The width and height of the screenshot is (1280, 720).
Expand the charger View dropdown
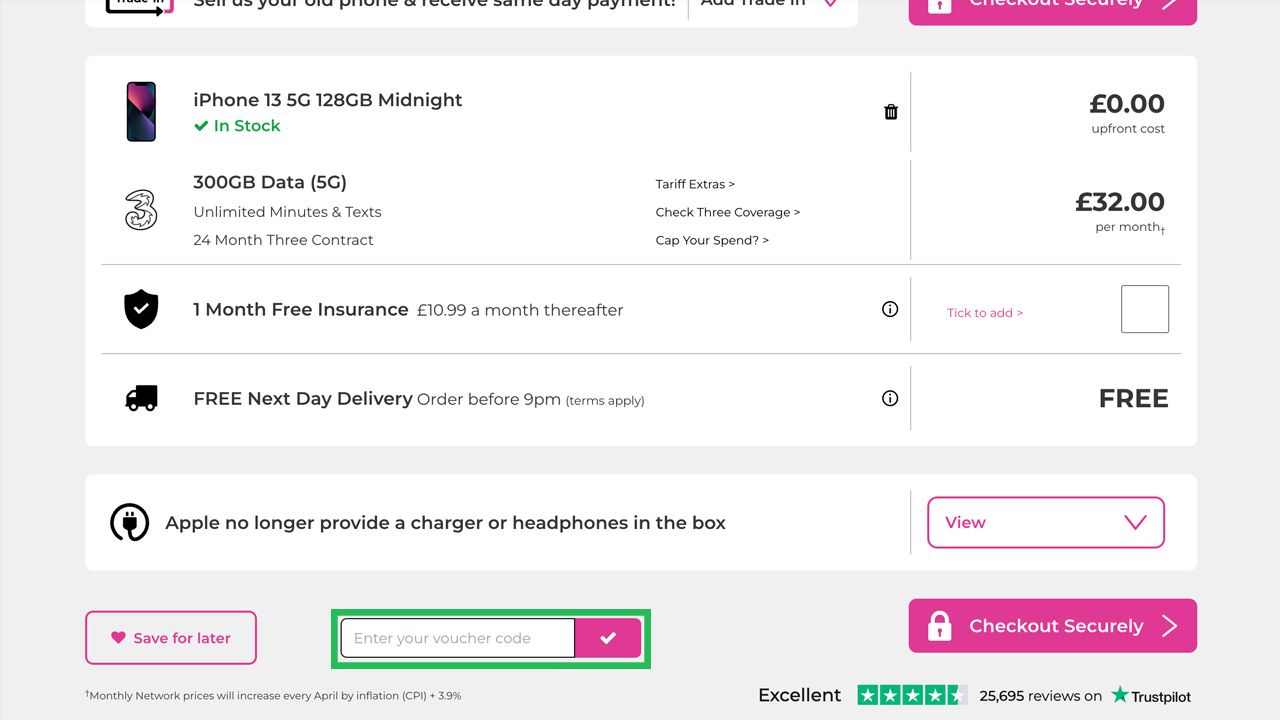click(x=1046, y=522)
